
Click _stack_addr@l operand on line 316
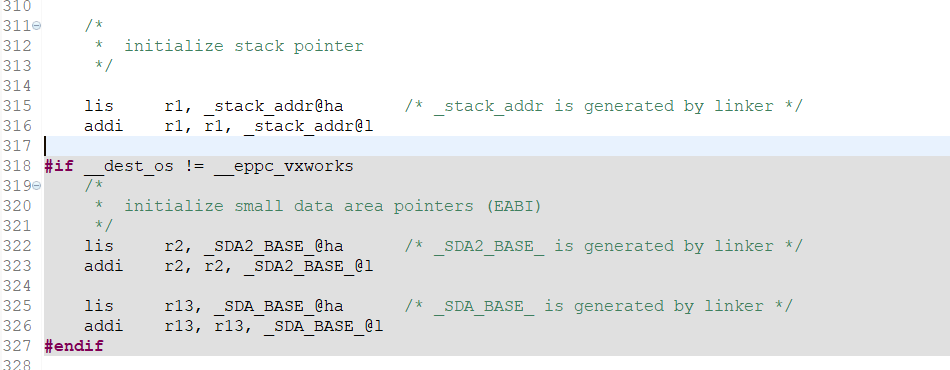pos(308,126)
